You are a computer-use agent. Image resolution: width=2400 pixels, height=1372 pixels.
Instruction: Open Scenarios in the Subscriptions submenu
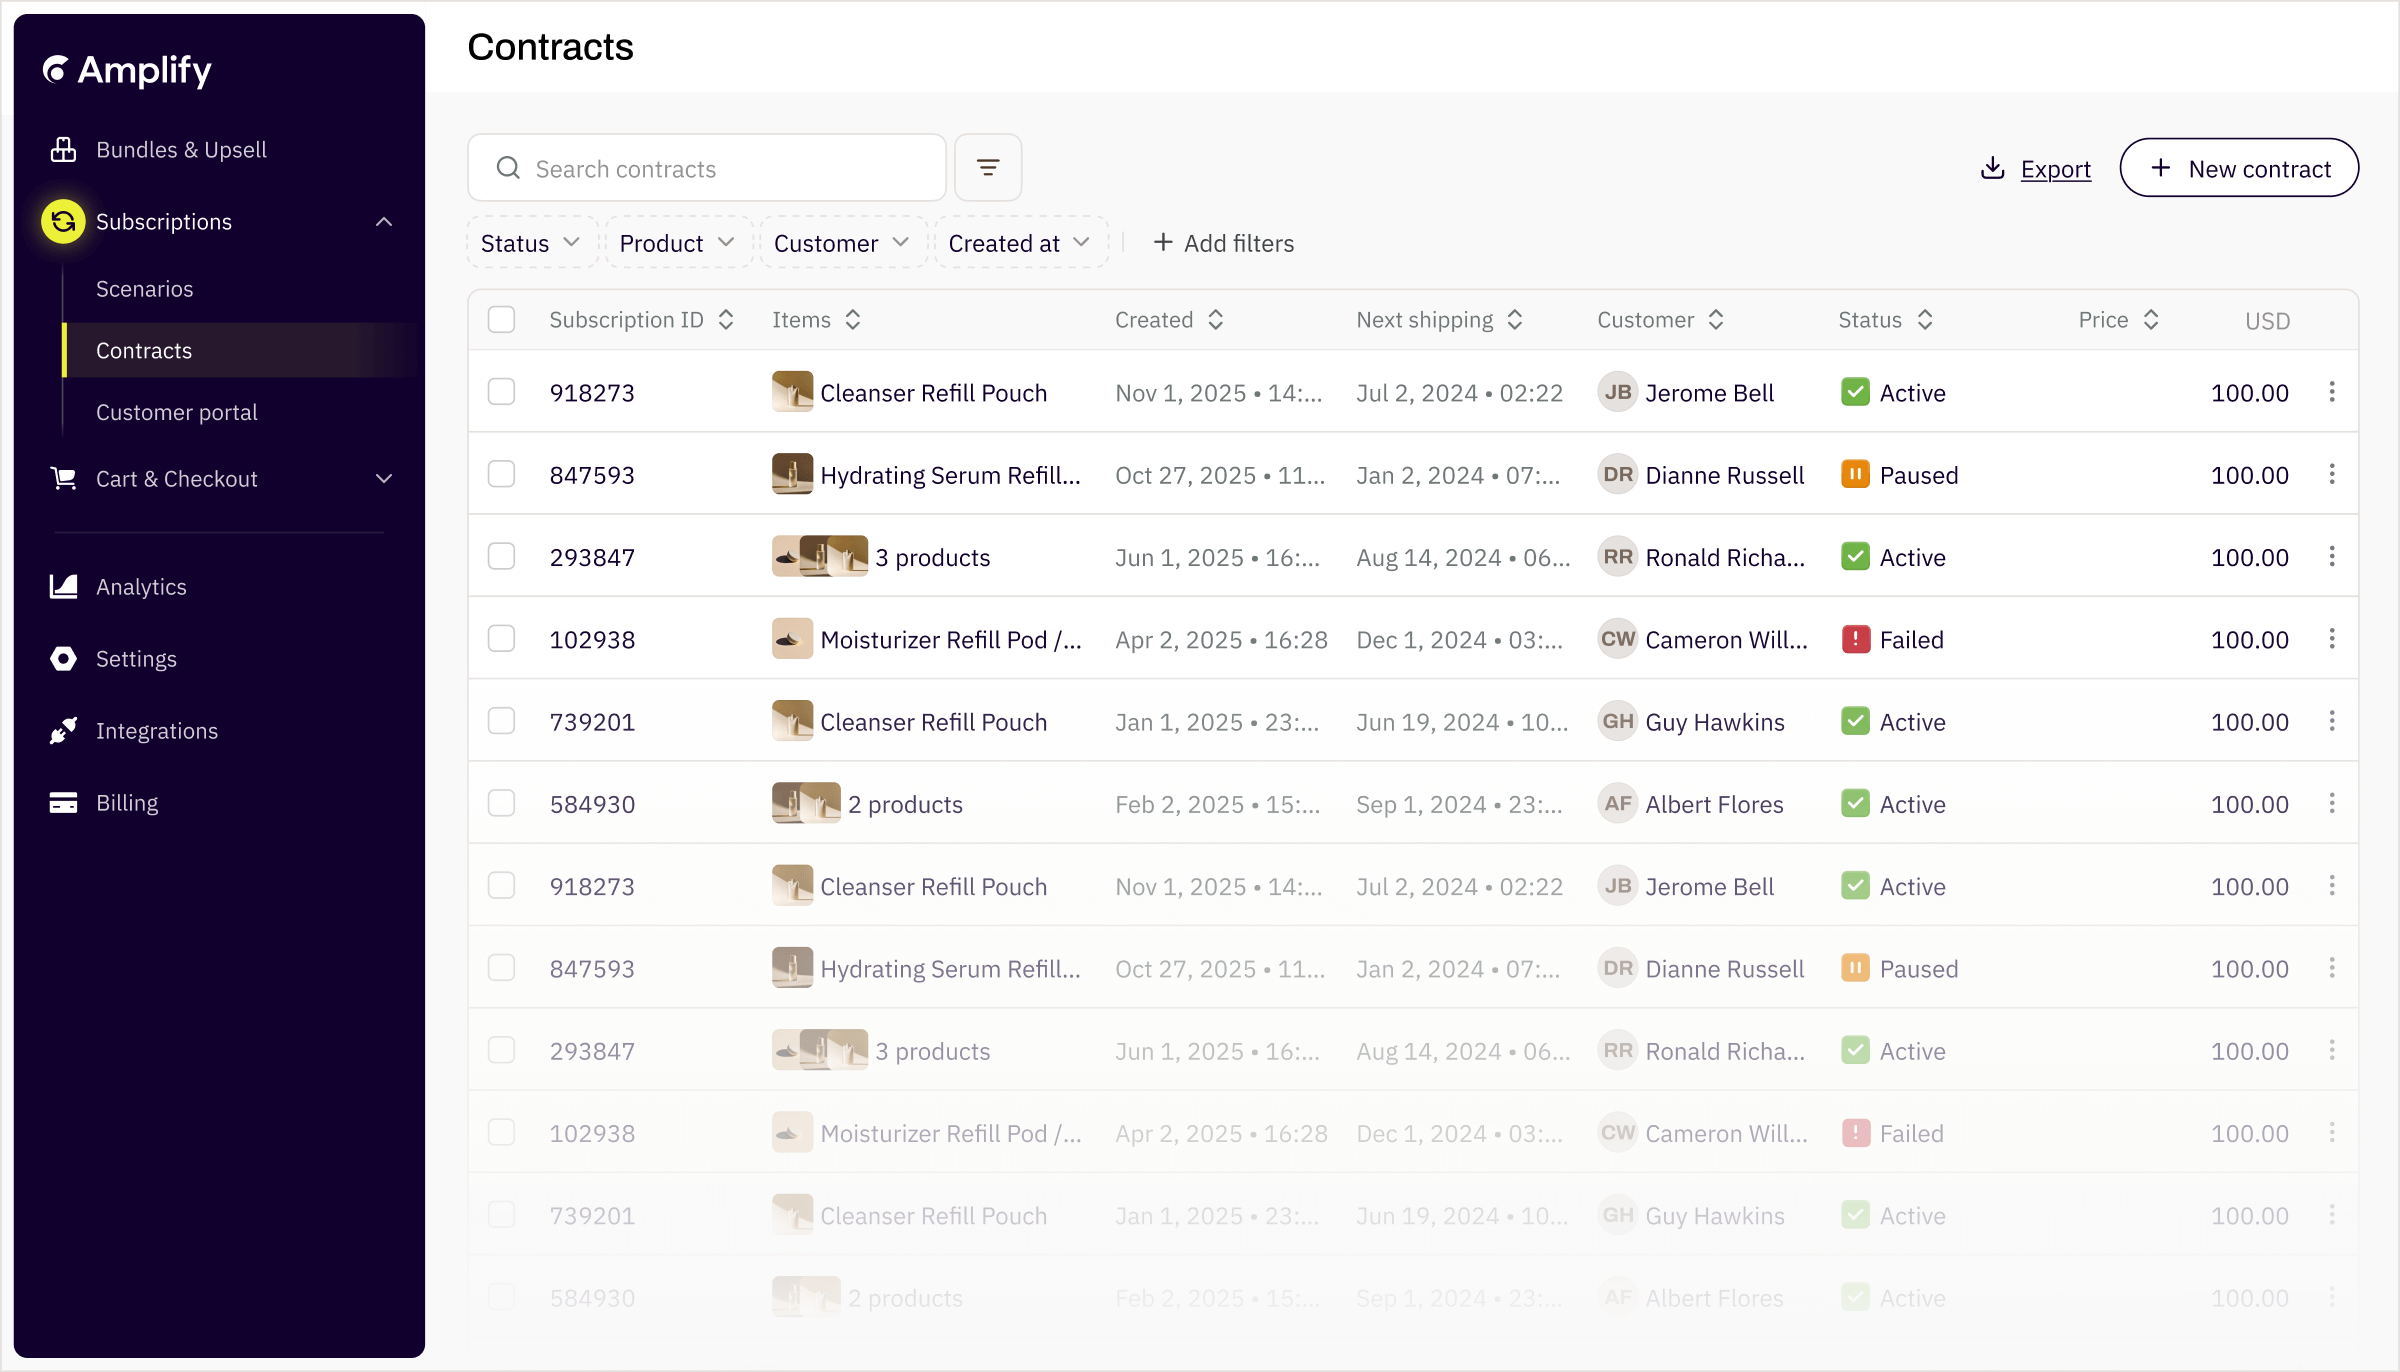(x=145, y=289)
